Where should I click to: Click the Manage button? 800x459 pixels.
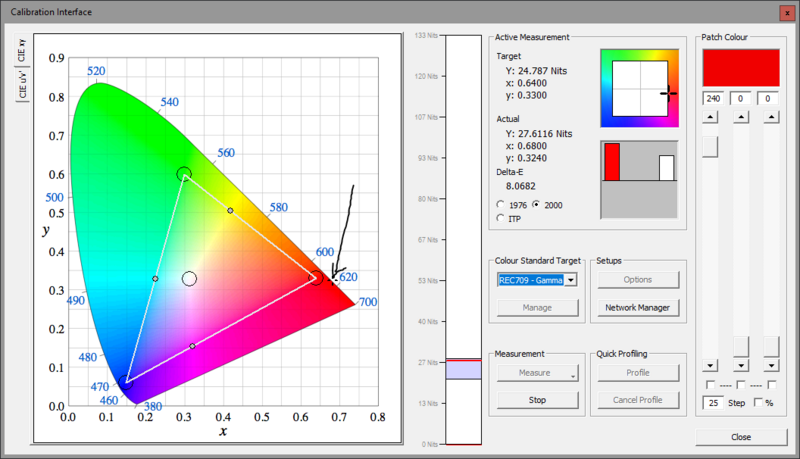coord(537,308)
